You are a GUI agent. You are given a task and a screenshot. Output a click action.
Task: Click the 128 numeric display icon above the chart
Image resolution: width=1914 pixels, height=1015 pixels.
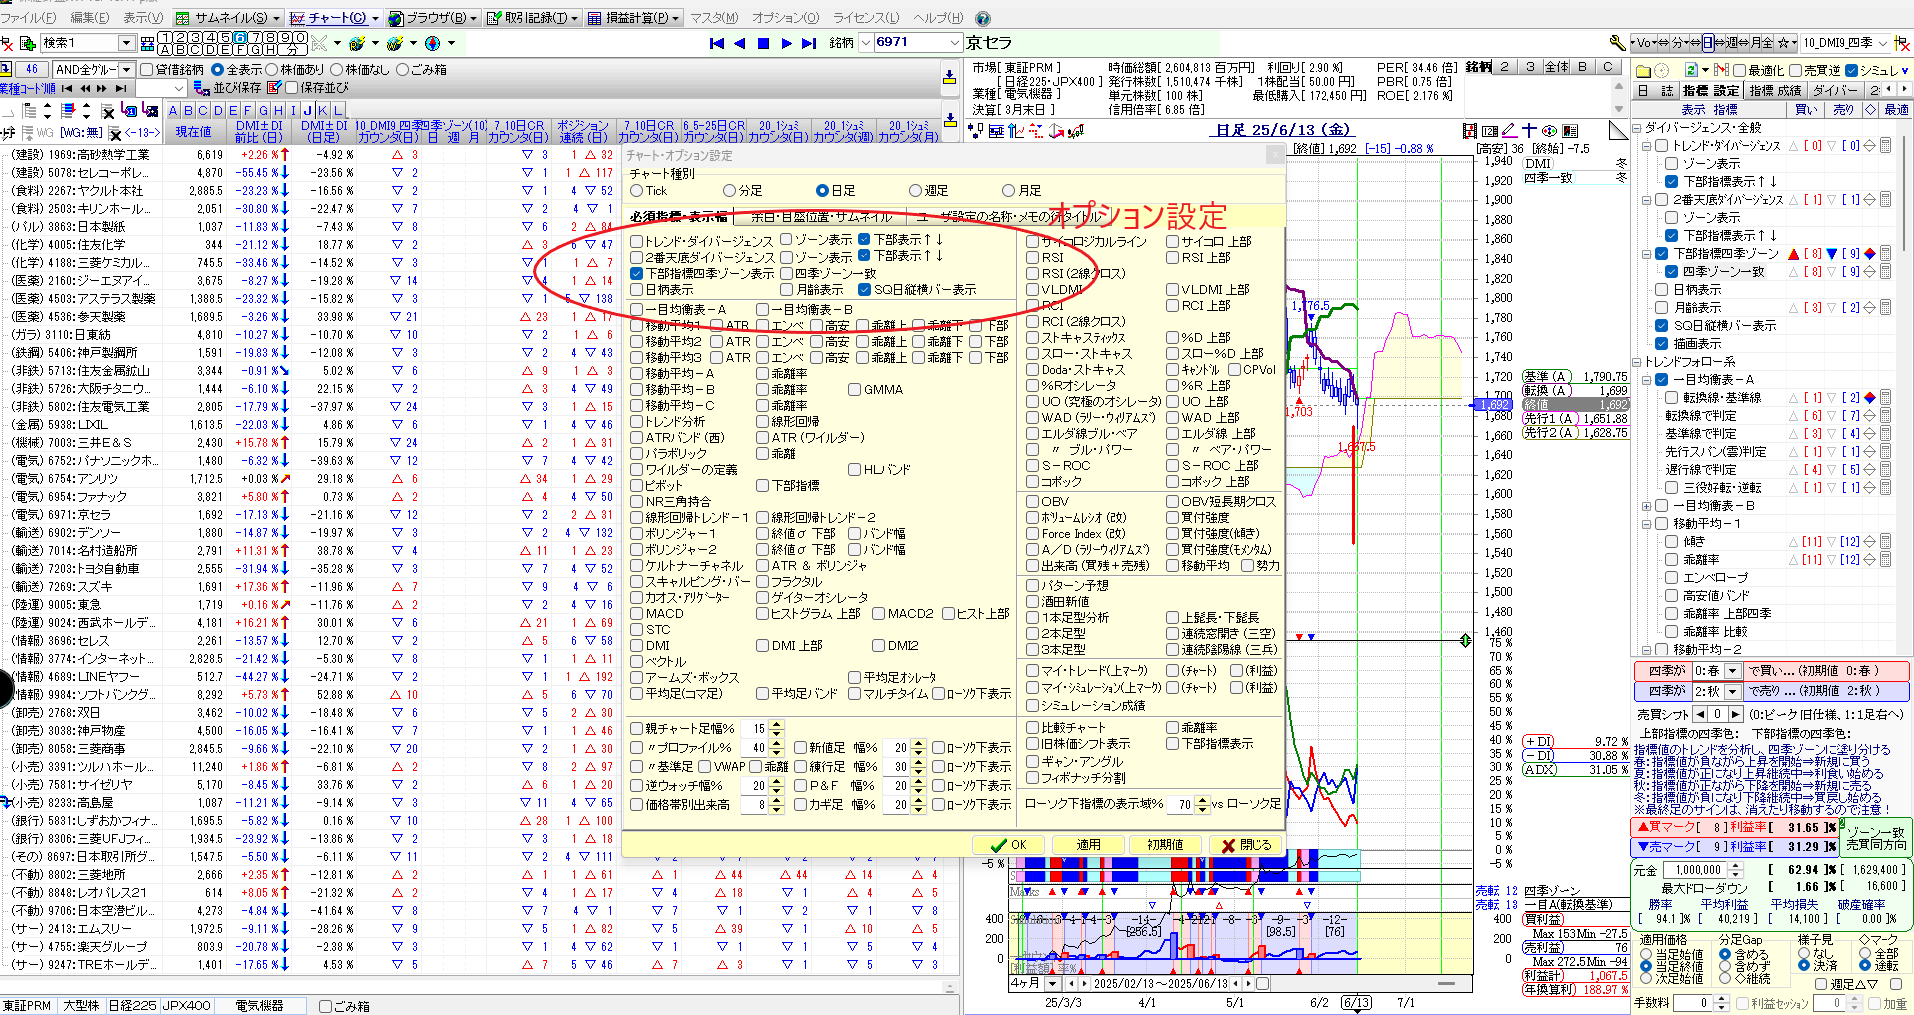click(1490, 131)
